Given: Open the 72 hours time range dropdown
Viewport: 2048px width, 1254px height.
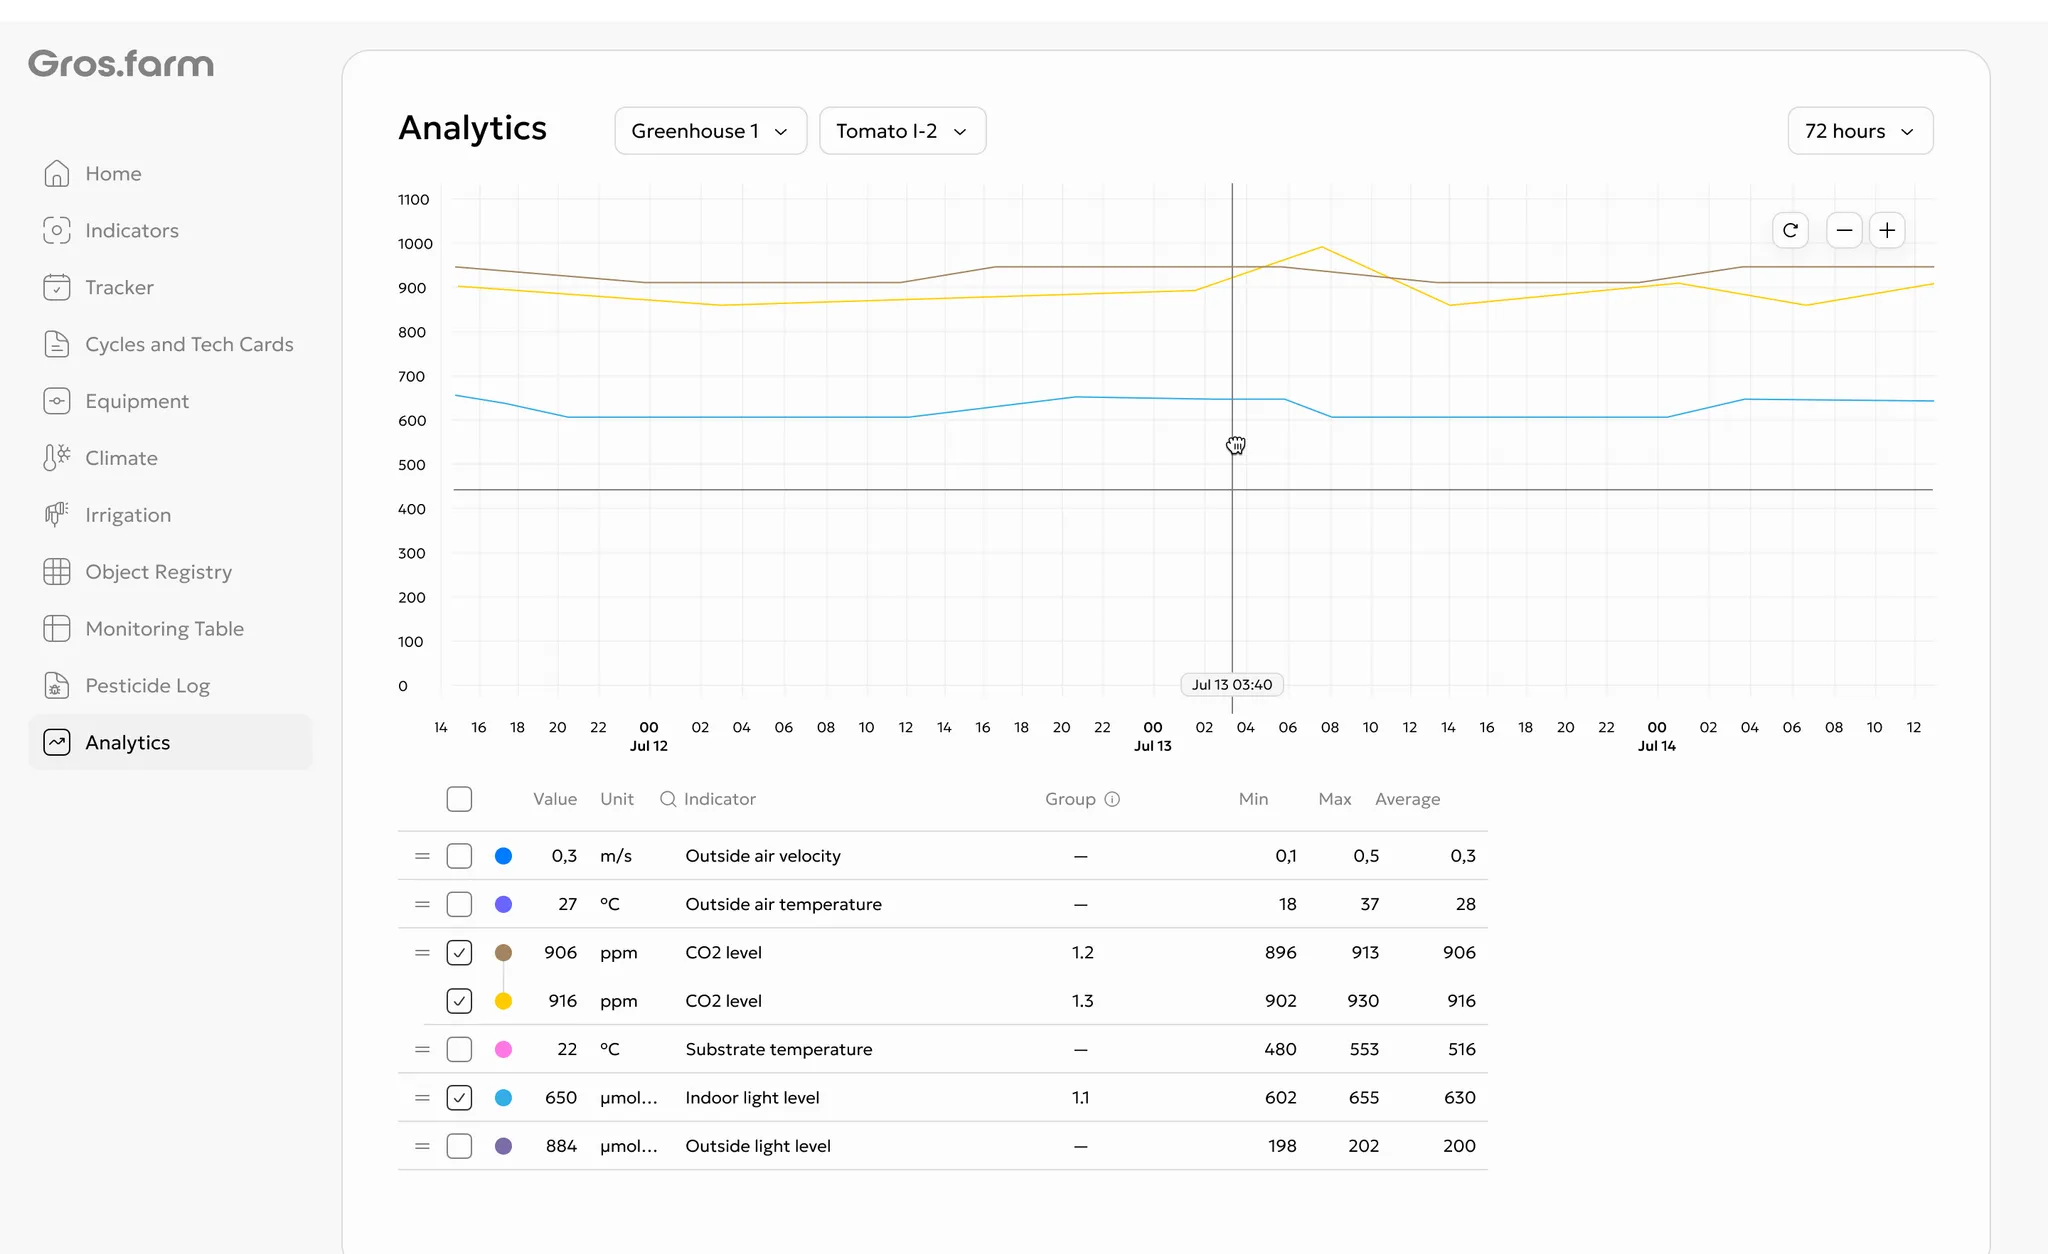Looking at the screenshot, I should (1860, 131).
